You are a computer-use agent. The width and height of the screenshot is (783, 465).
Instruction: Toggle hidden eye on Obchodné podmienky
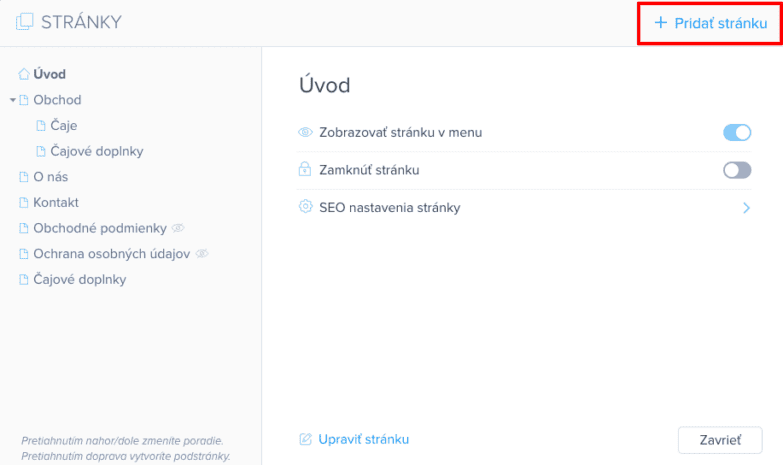coord(178,228)
